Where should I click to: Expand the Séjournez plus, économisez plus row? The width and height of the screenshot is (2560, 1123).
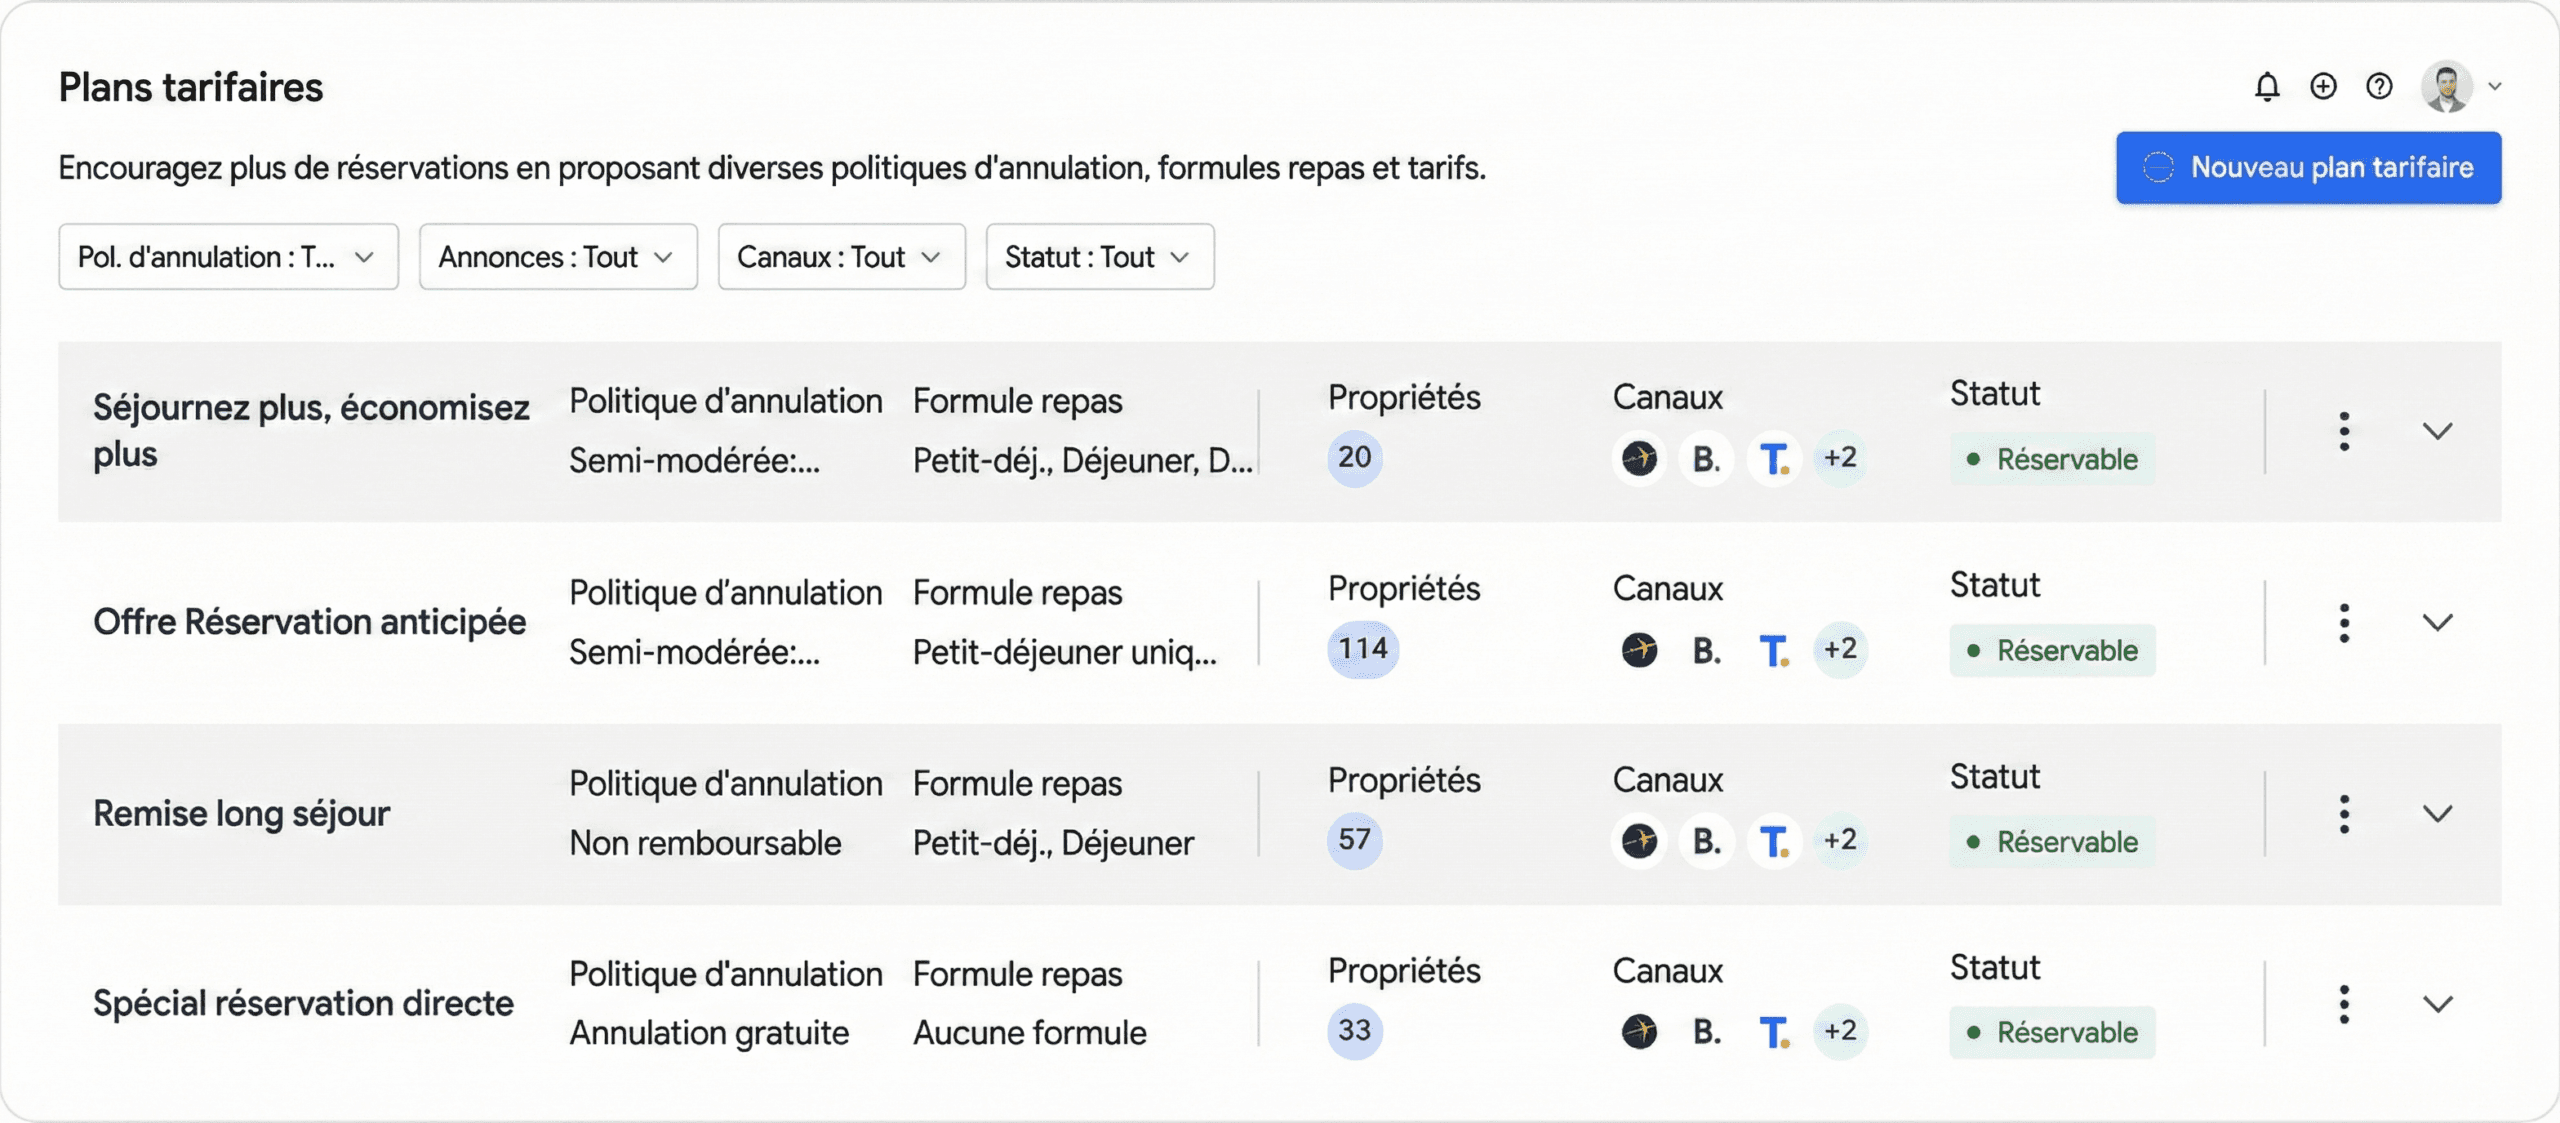(2437, 430)
